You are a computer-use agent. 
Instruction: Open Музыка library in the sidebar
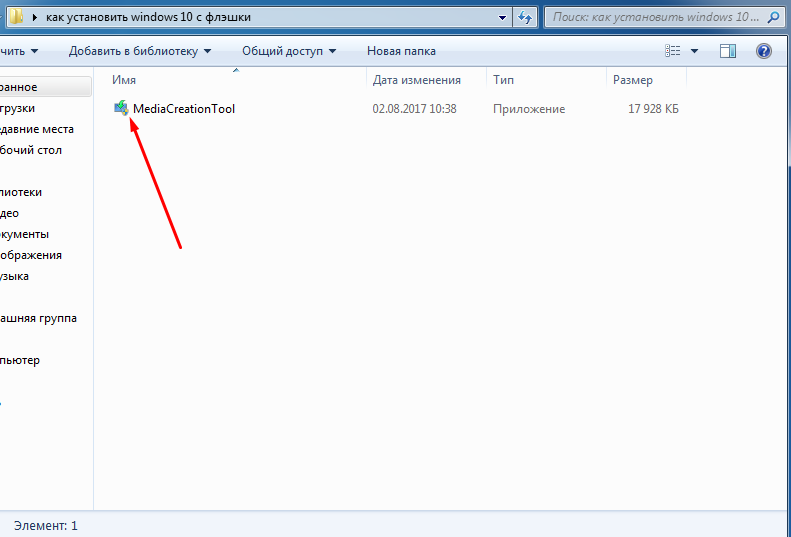click(14, 277)
